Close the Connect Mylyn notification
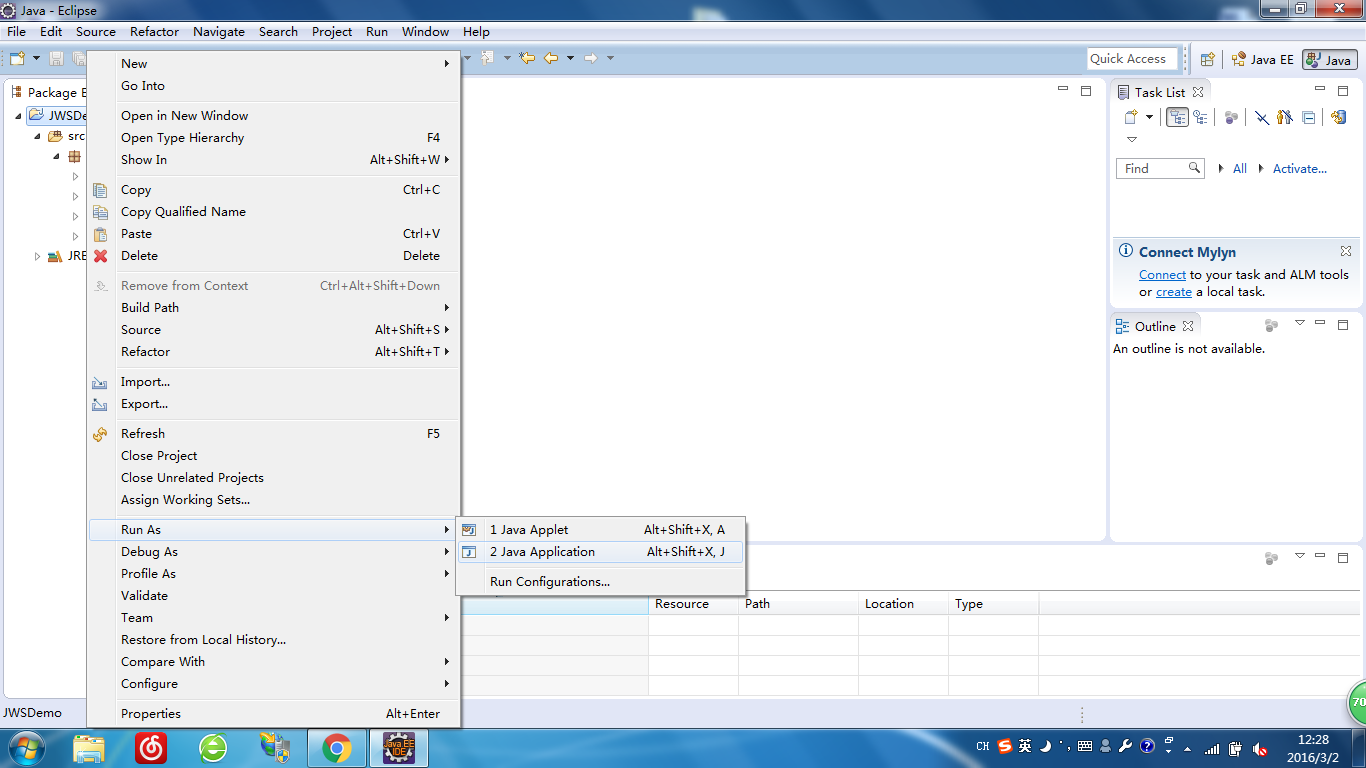1366x768 pixels. click(1346, 251)
